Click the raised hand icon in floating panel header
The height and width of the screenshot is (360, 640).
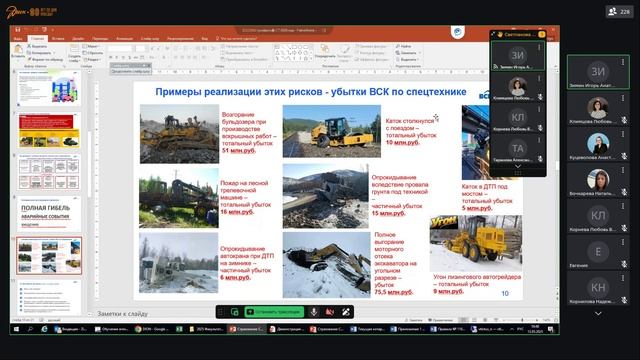pyautogui.click(x=500, y=34)
